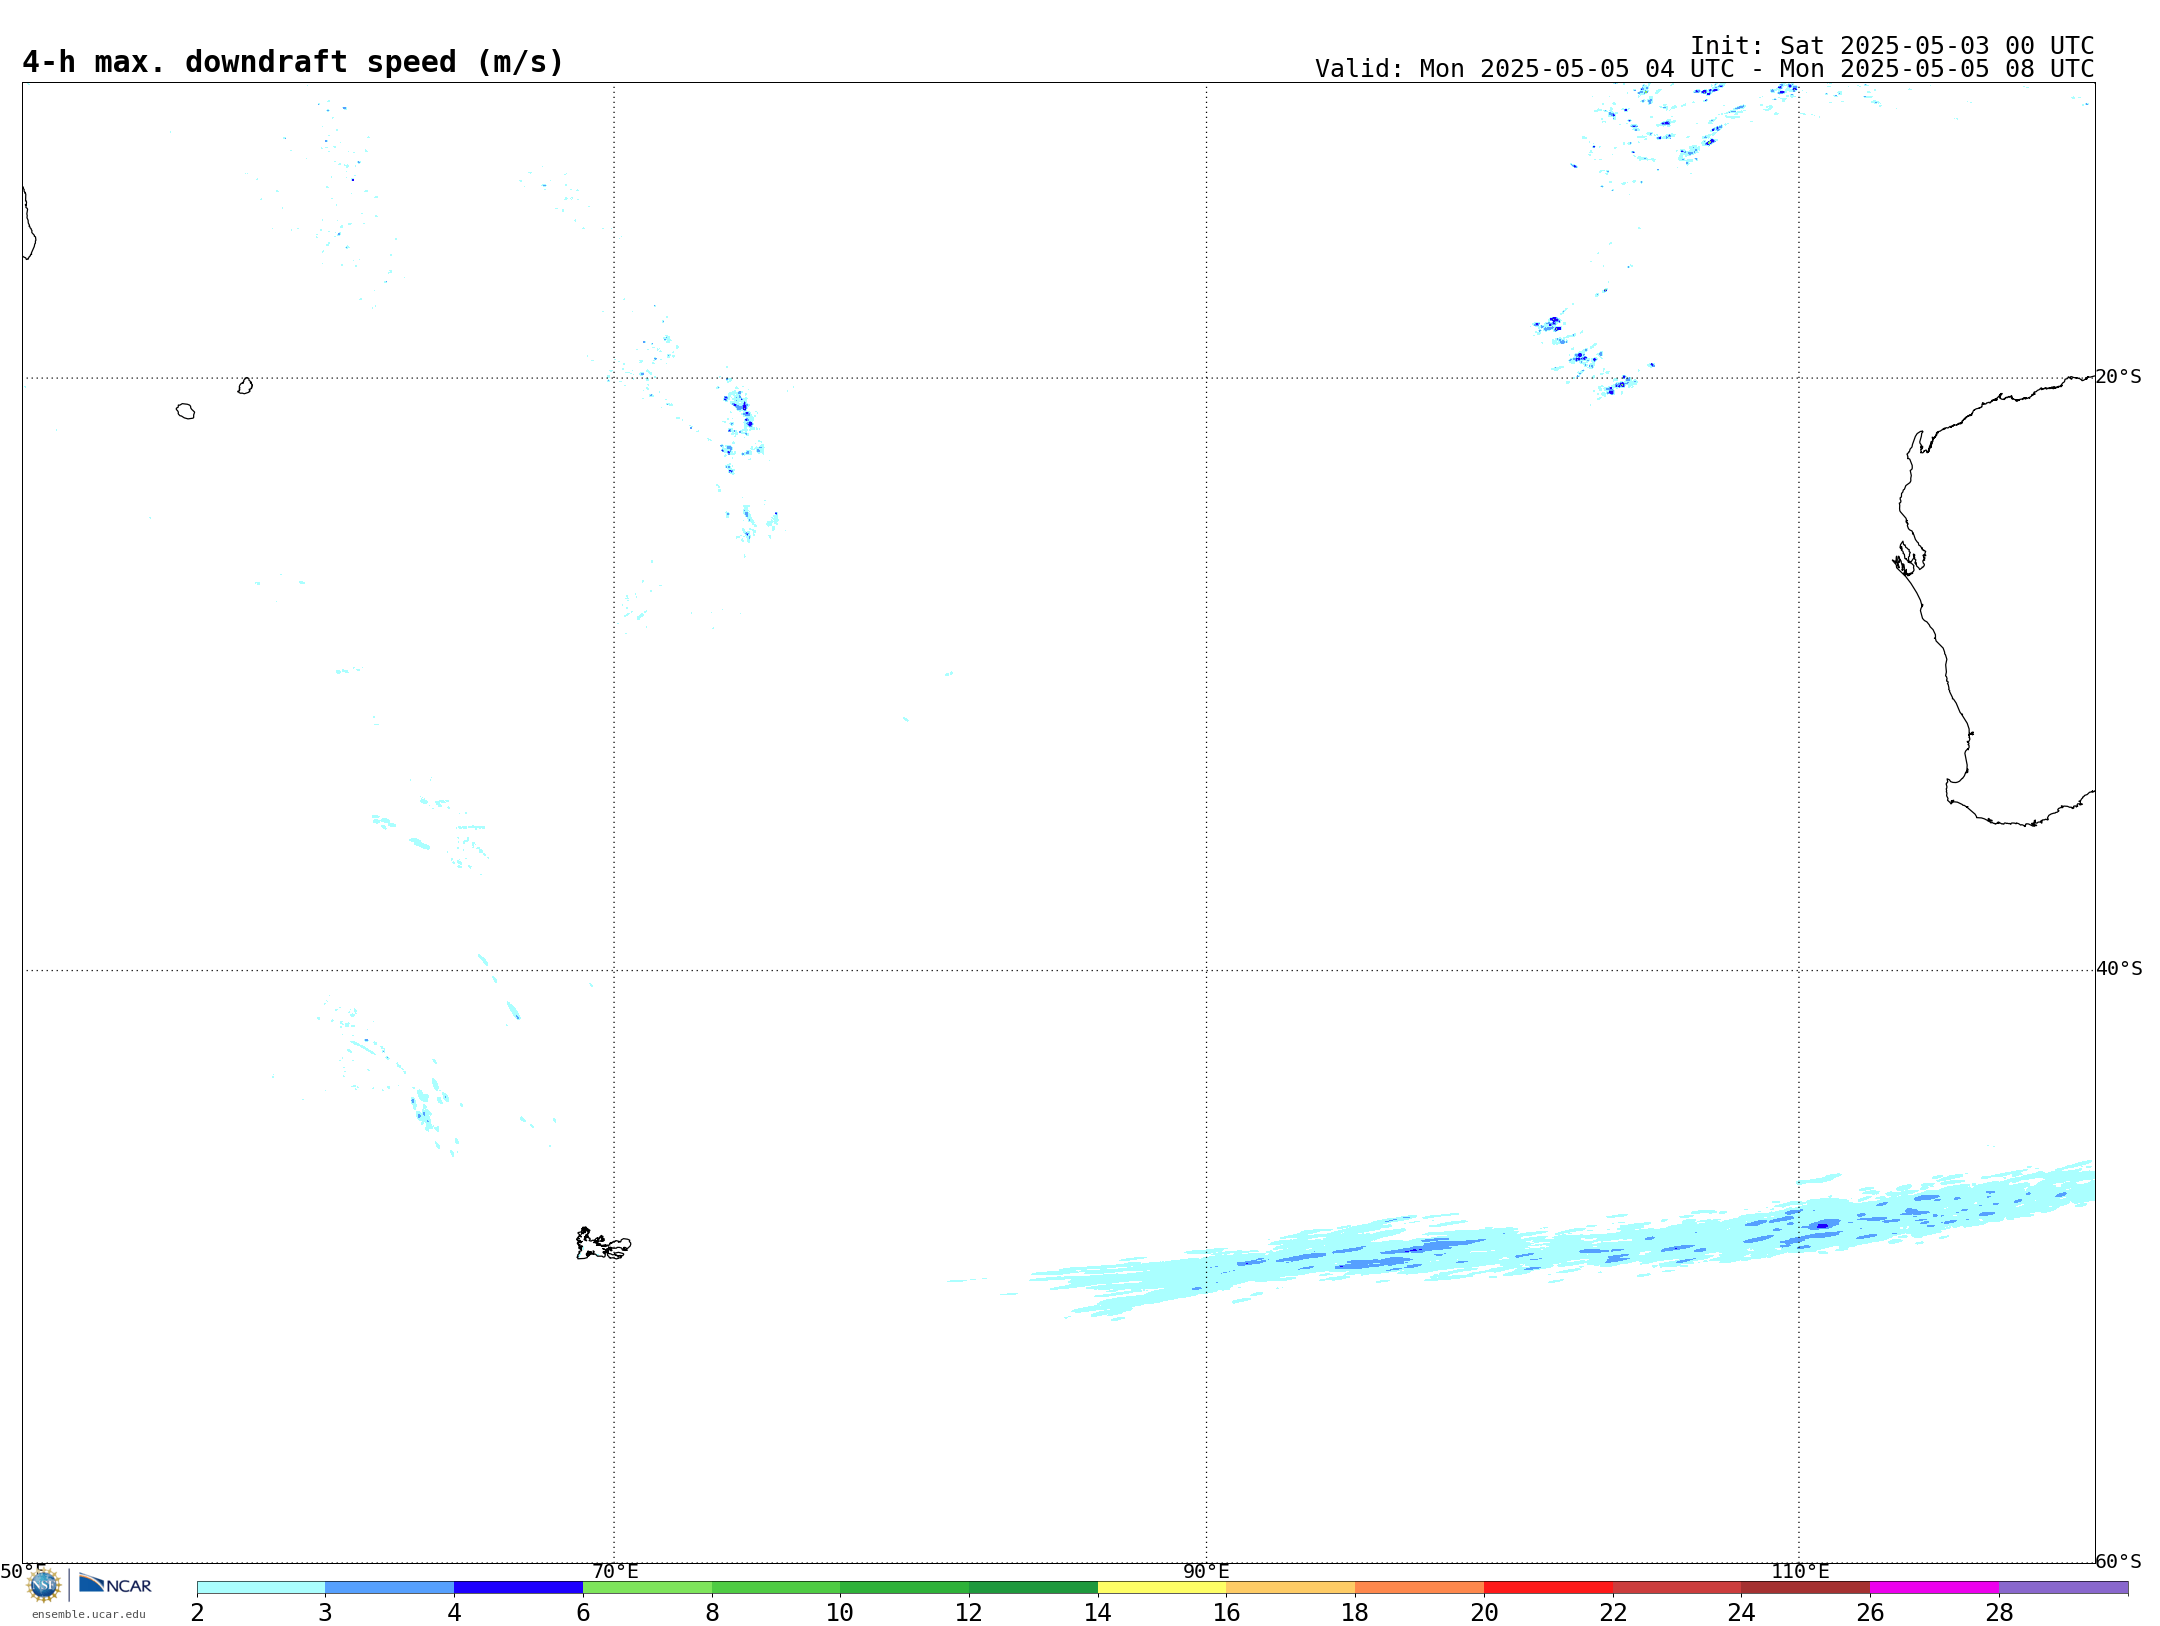Click the 90°E longitude label

coord(1206,1571)
